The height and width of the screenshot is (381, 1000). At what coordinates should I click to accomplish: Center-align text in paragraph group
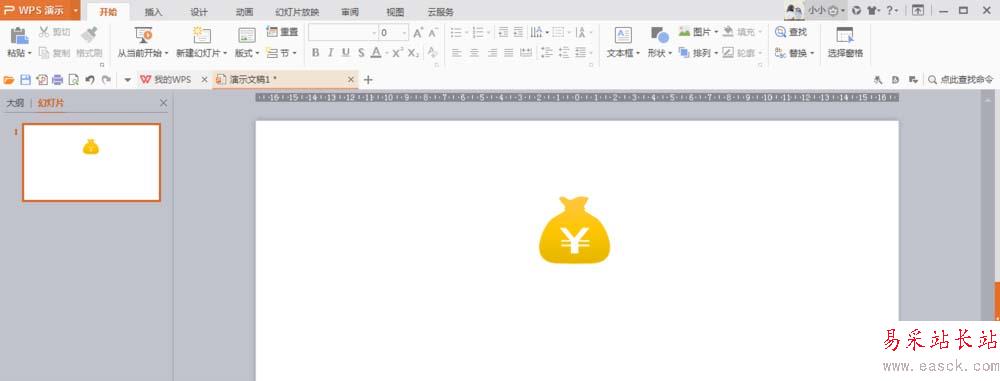474,53
